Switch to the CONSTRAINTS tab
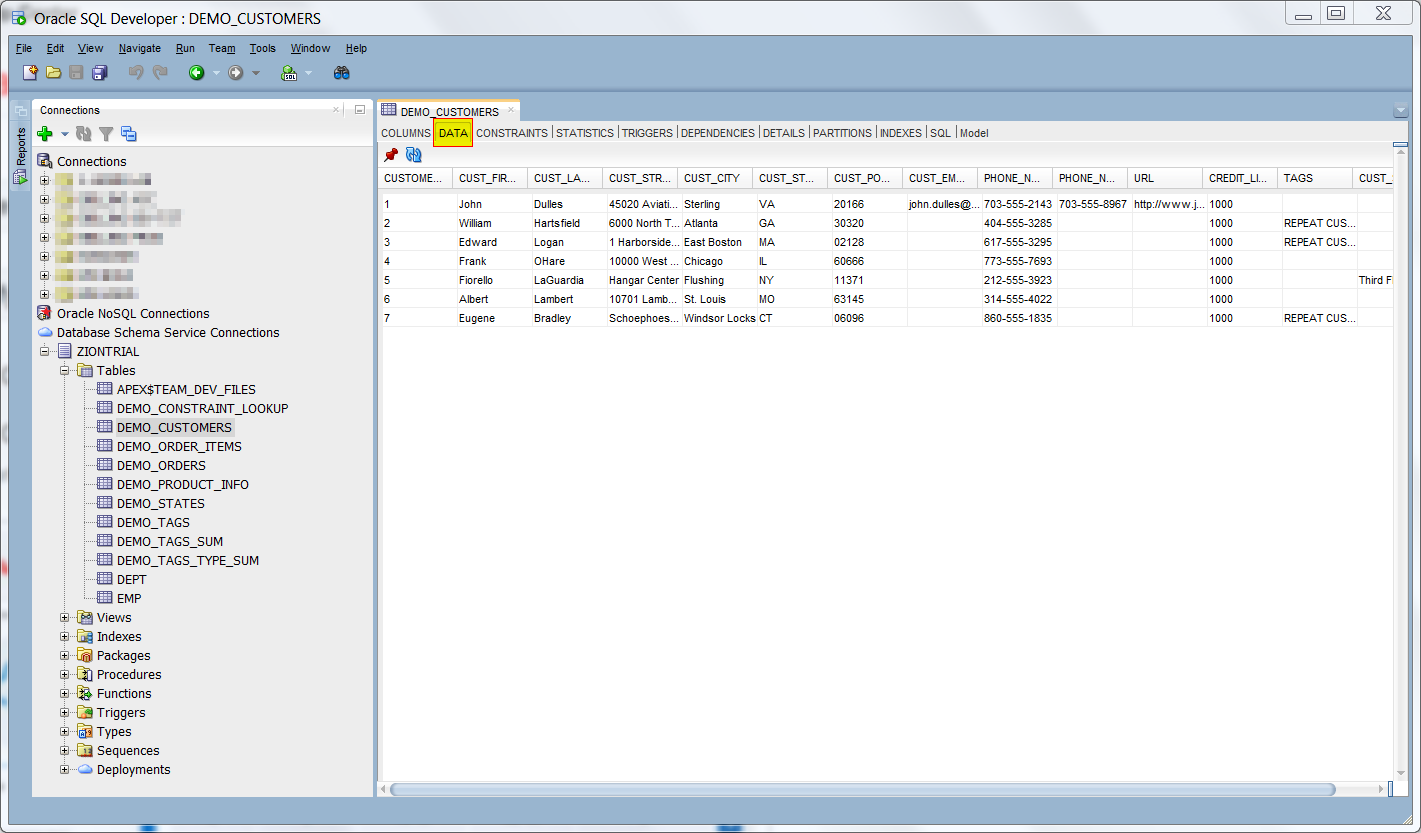 (512, 133)
